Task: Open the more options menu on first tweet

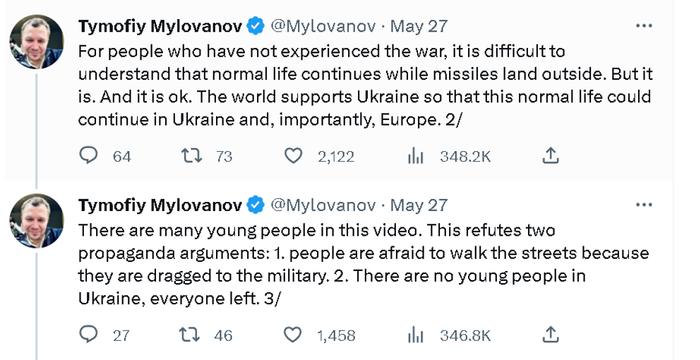Action: pos(644,26)
